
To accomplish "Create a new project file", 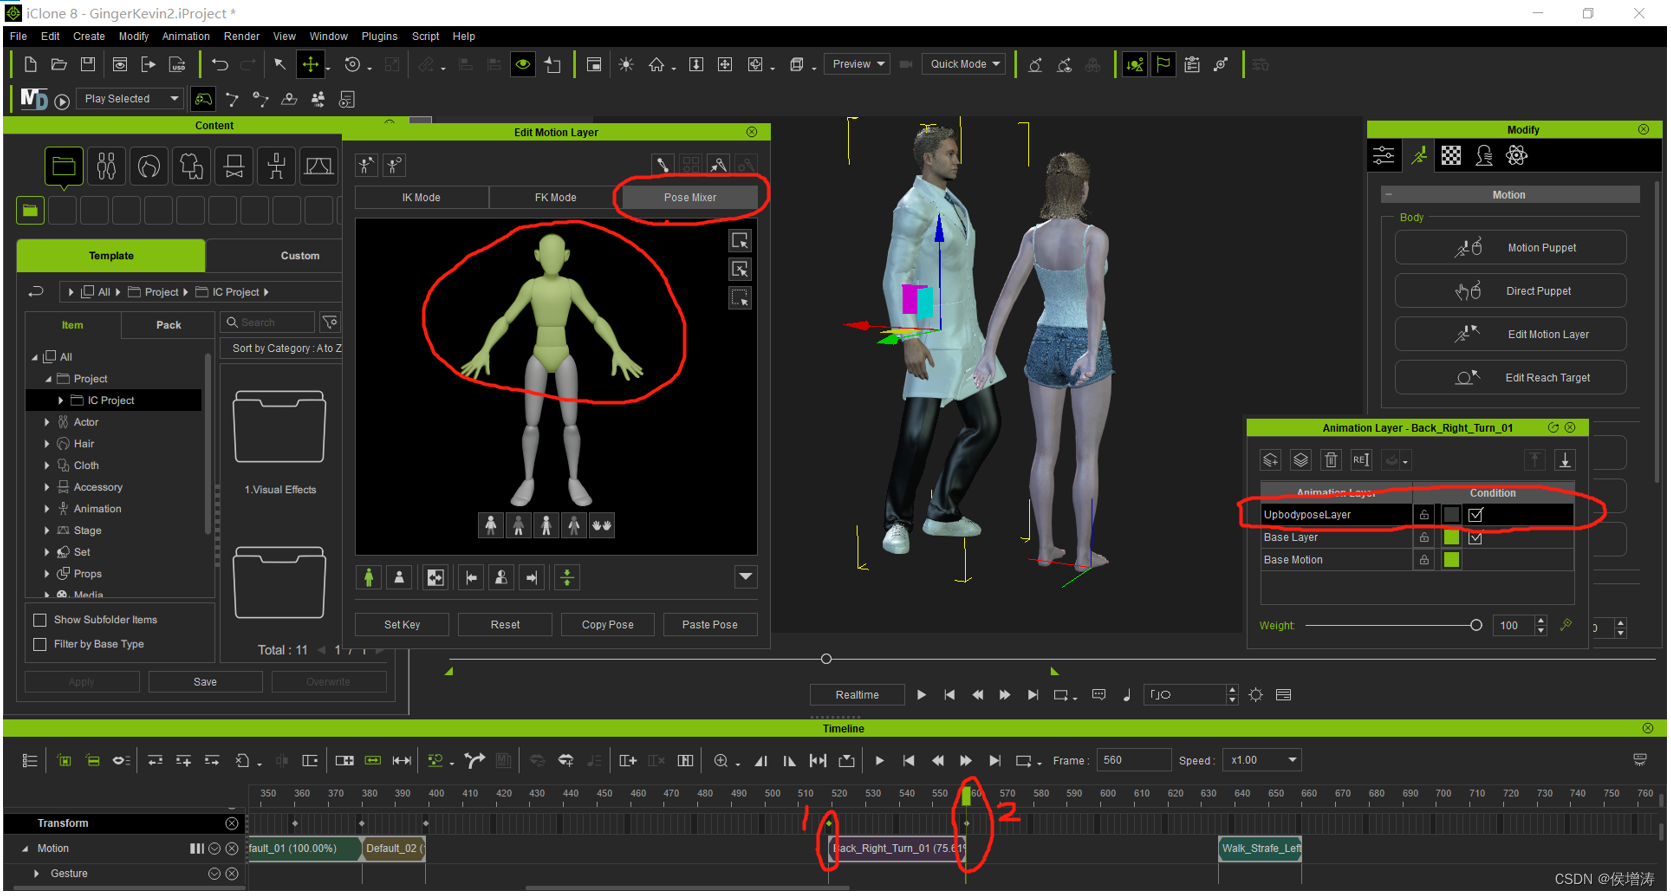I will point(30,65).
